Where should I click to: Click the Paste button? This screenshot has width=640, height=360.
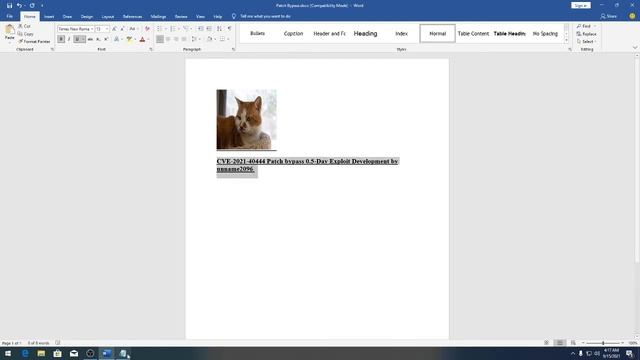coord(9,33)
